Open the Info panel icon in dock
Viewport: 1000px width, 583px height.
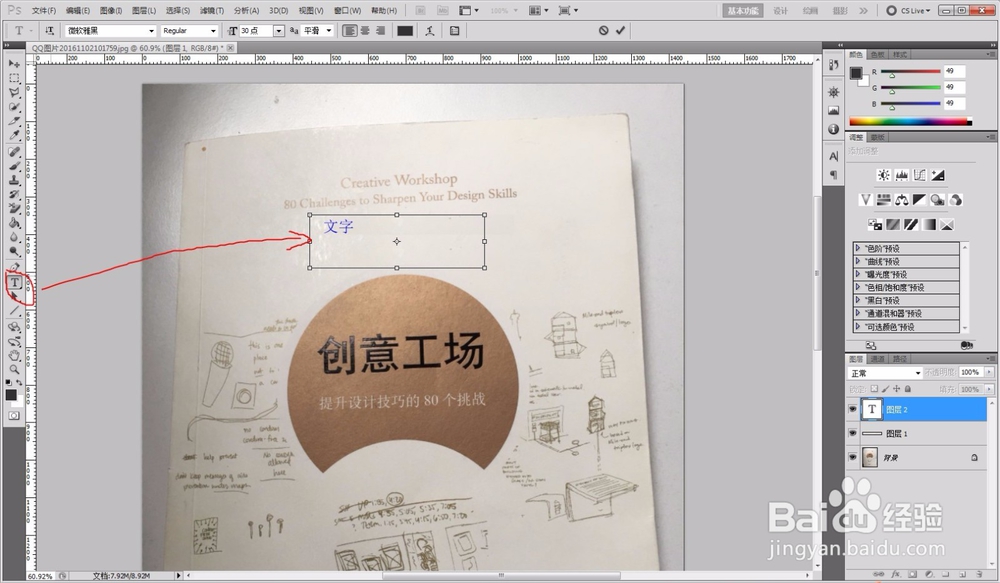[x=834, y=129]
